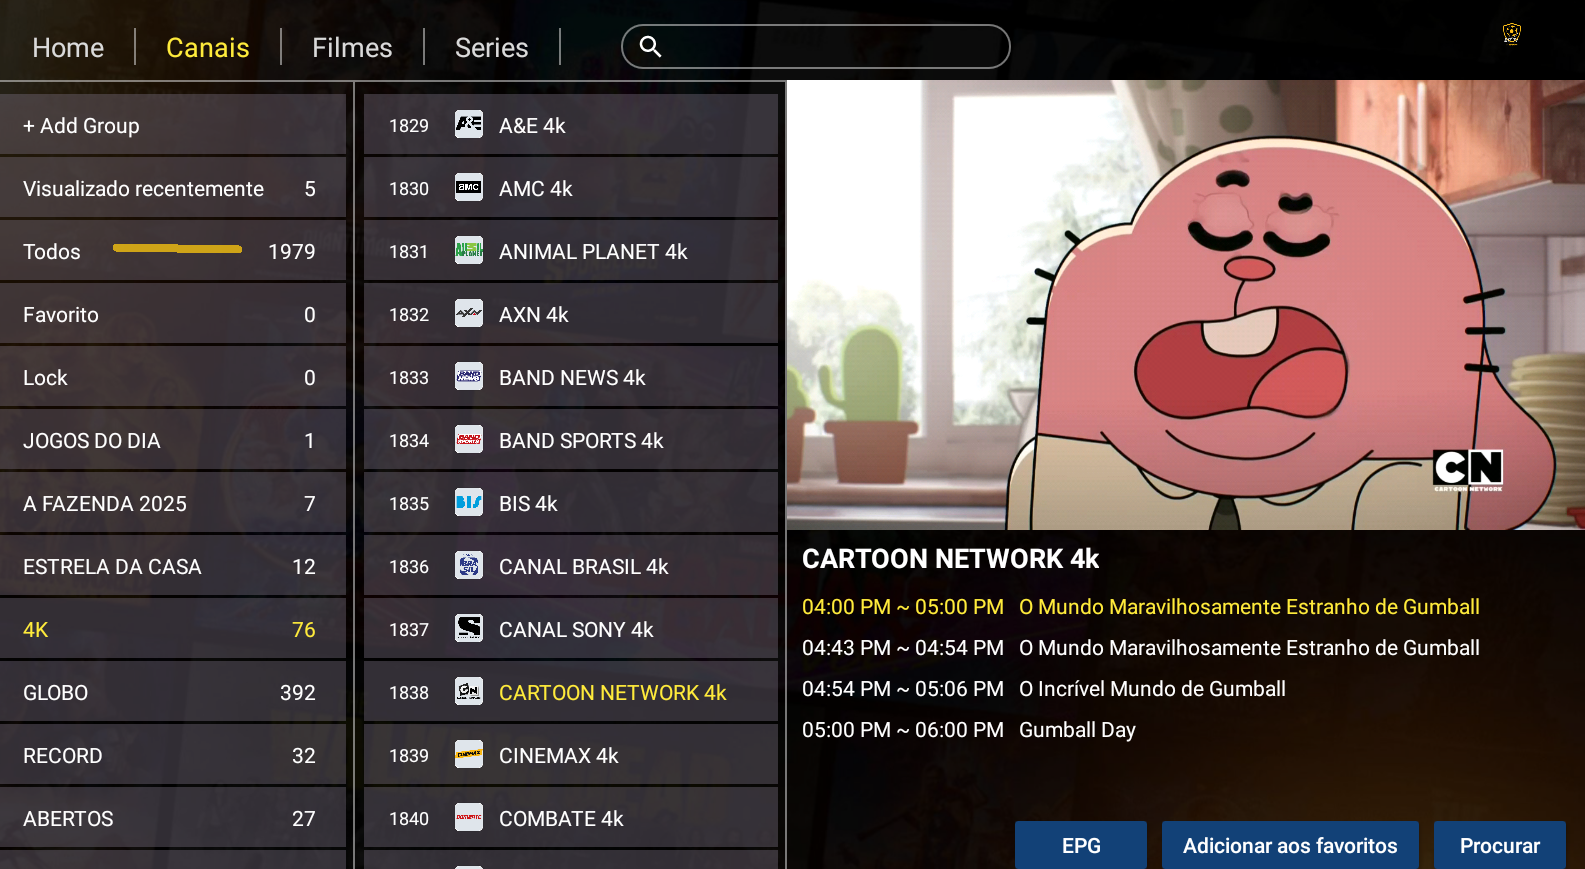This screenshot has width=1585, height=869.
Task: Open the Filmes tab
Action: click(x=352, y=48)
